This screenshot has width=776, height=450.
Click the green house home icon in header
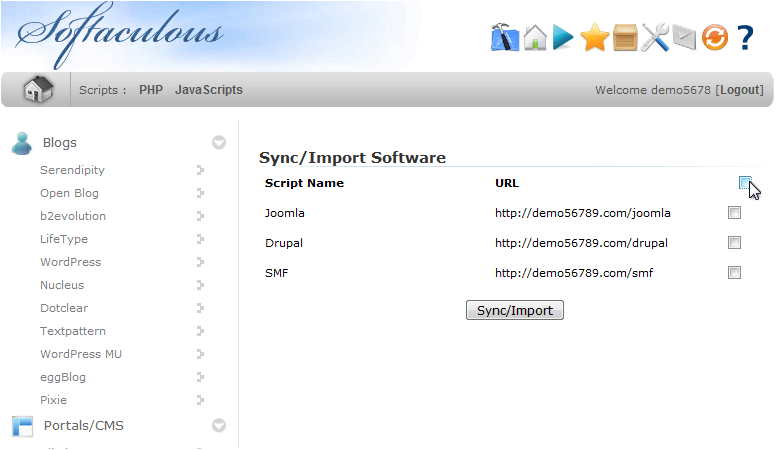coord(535,37)
